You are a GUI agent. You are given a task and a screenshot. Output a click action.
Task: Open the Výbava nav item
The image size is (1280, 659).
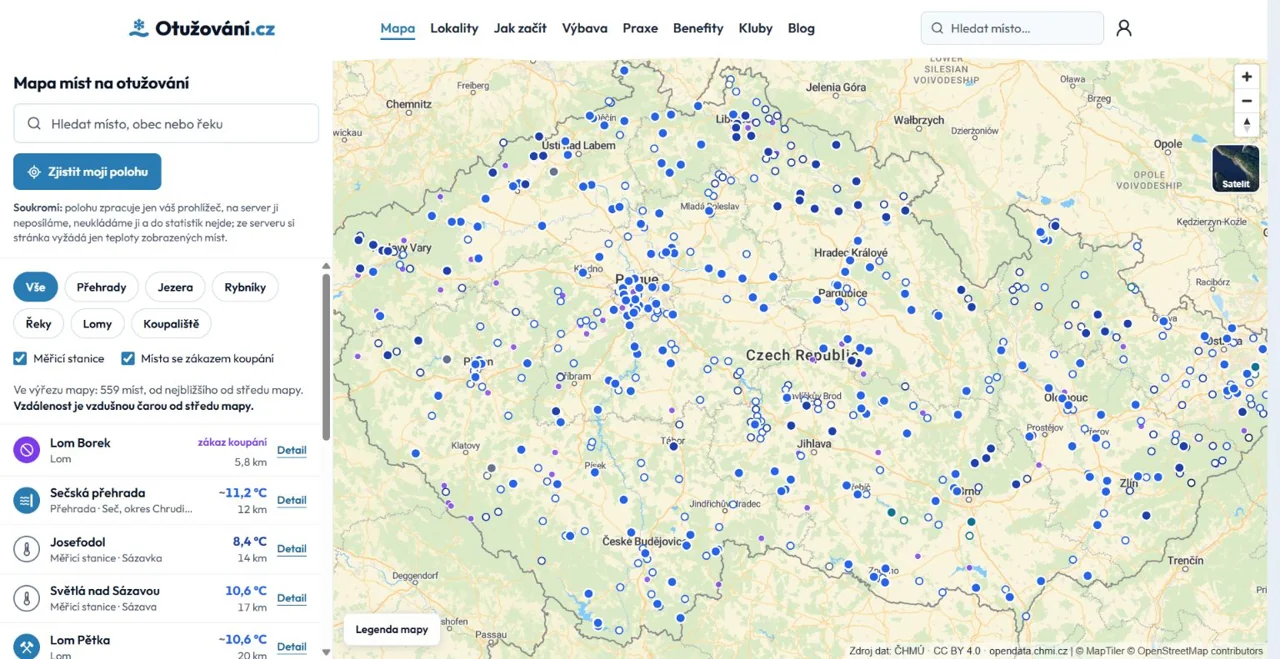click(585, 28)
